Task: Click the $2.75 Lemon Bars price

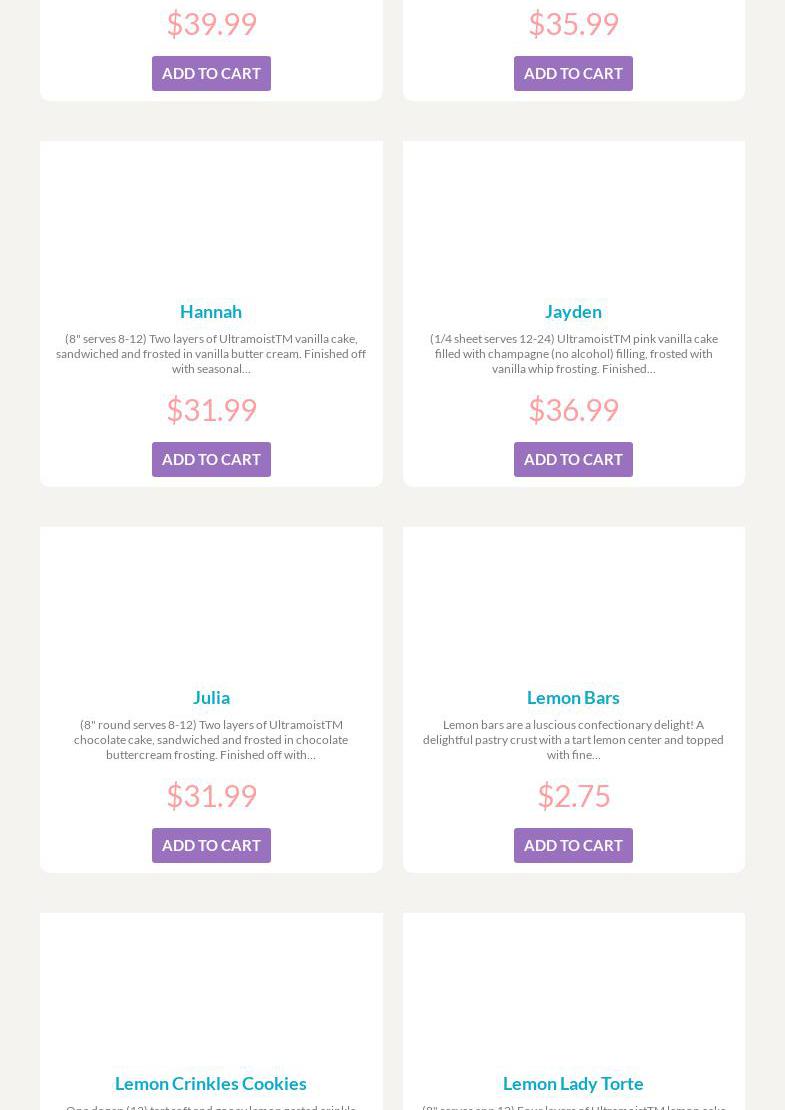Action: pyautogui.click(x=573, y=795)
